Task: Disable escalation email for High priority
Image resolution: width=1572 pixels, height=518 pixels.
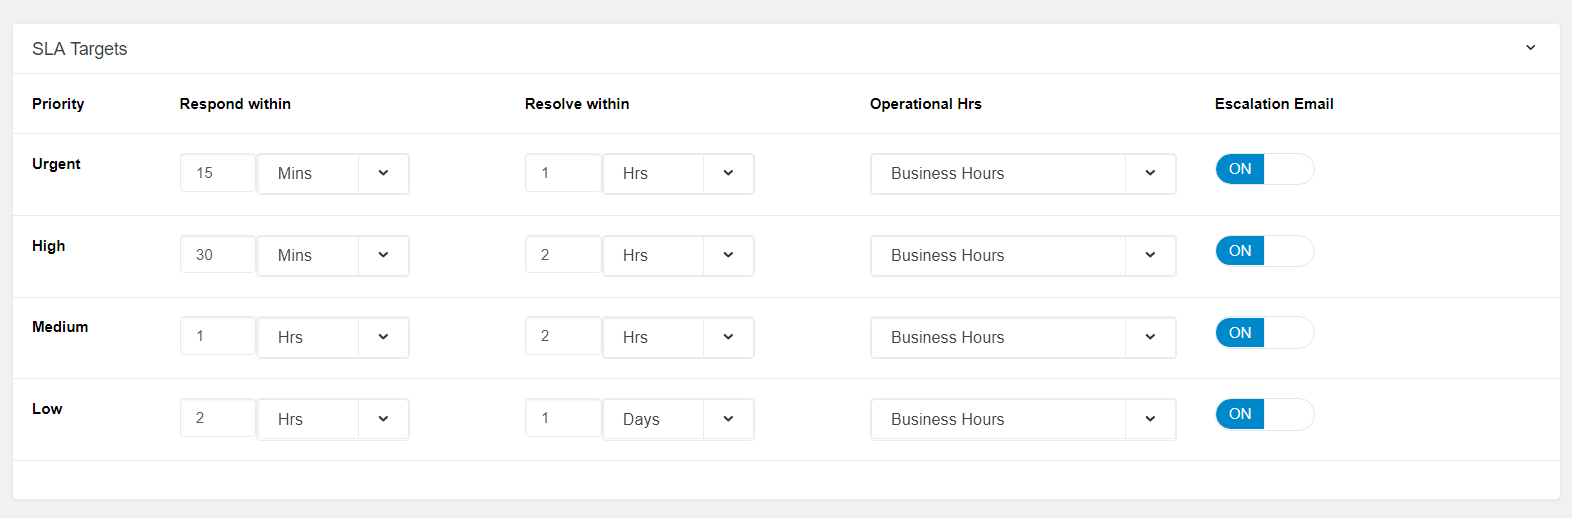Action: coord(1264,251)
